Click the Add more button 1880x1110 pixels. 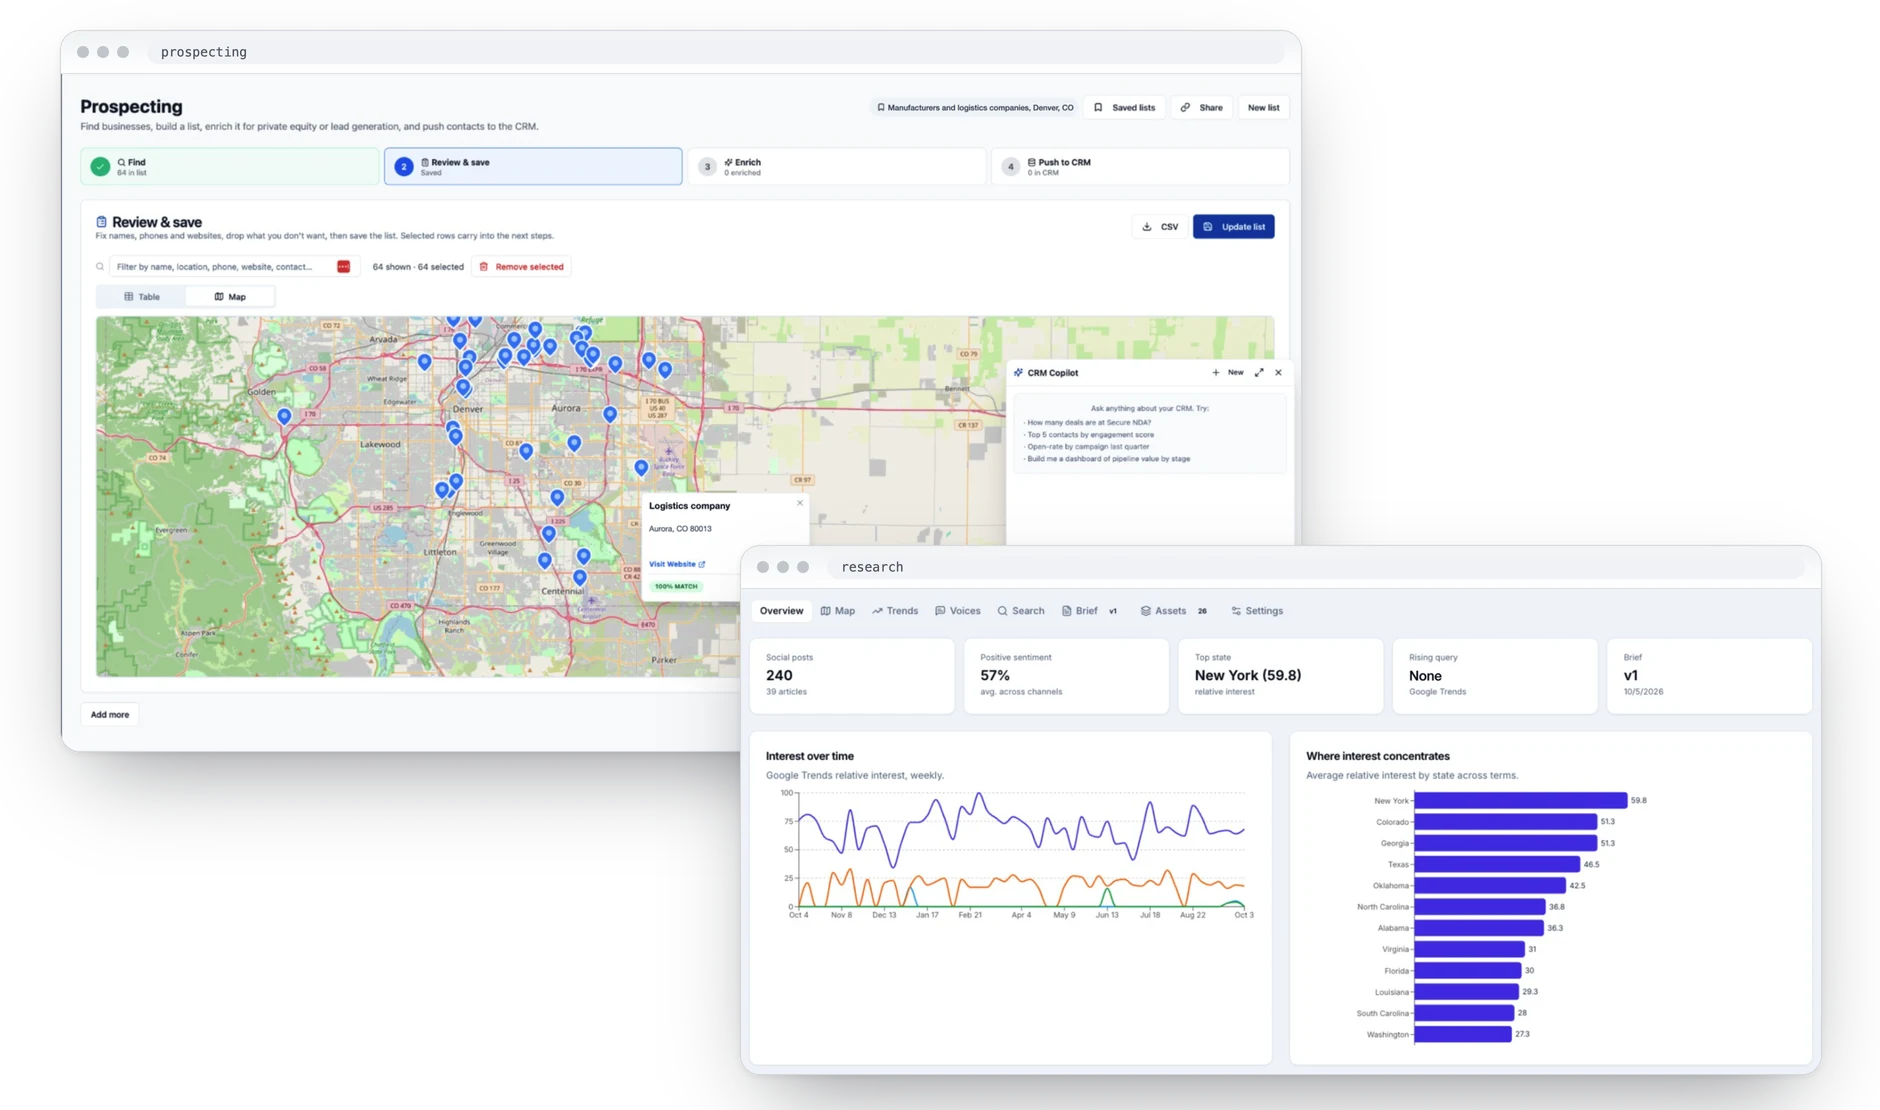pos(110,714)
